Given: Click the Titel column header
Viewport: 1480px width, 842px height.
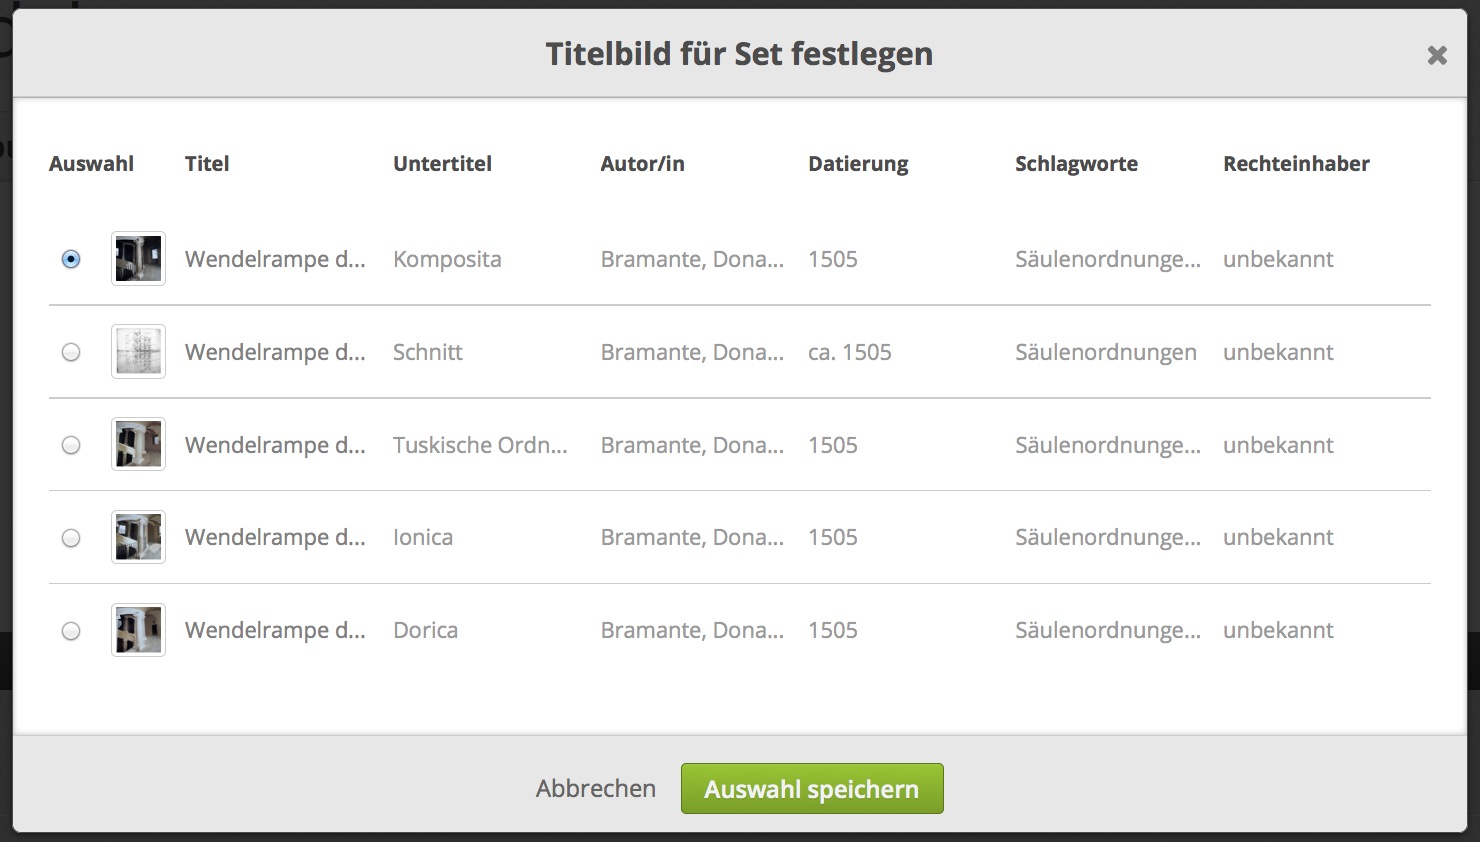Looking at the screenshot, I should (x=207, y=164).
